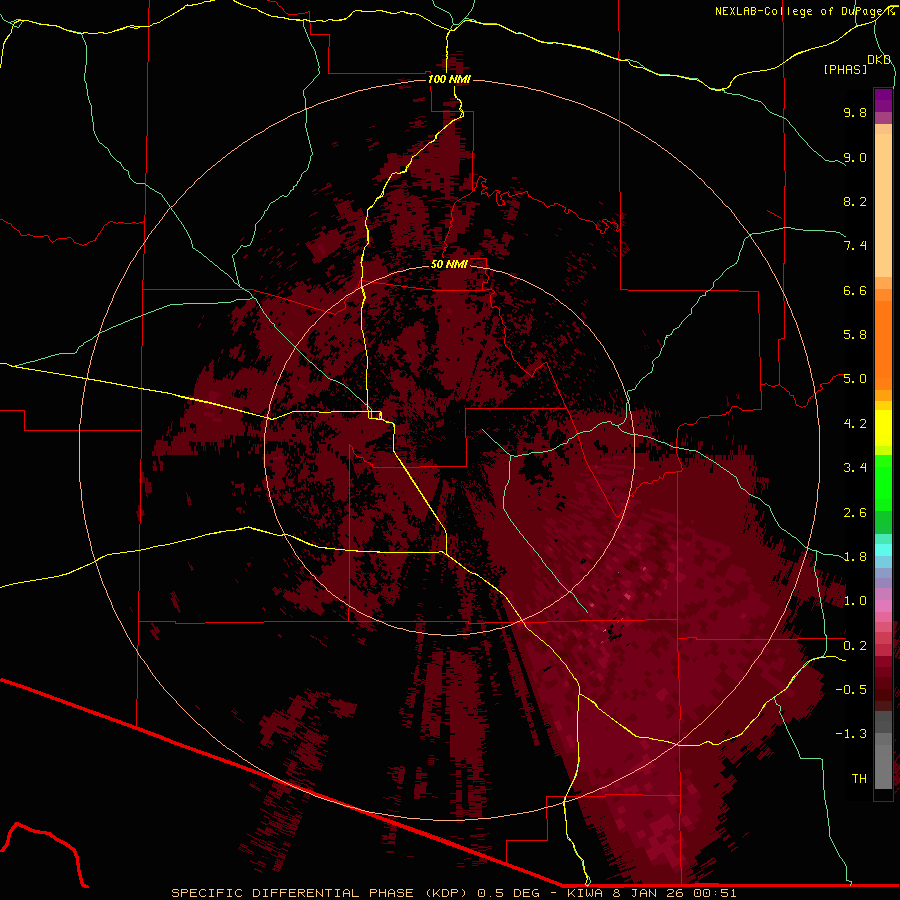Click the 1.0 scale value
Image resolution: width=900 pixels, height=900 pixels.
coord(855,601)
